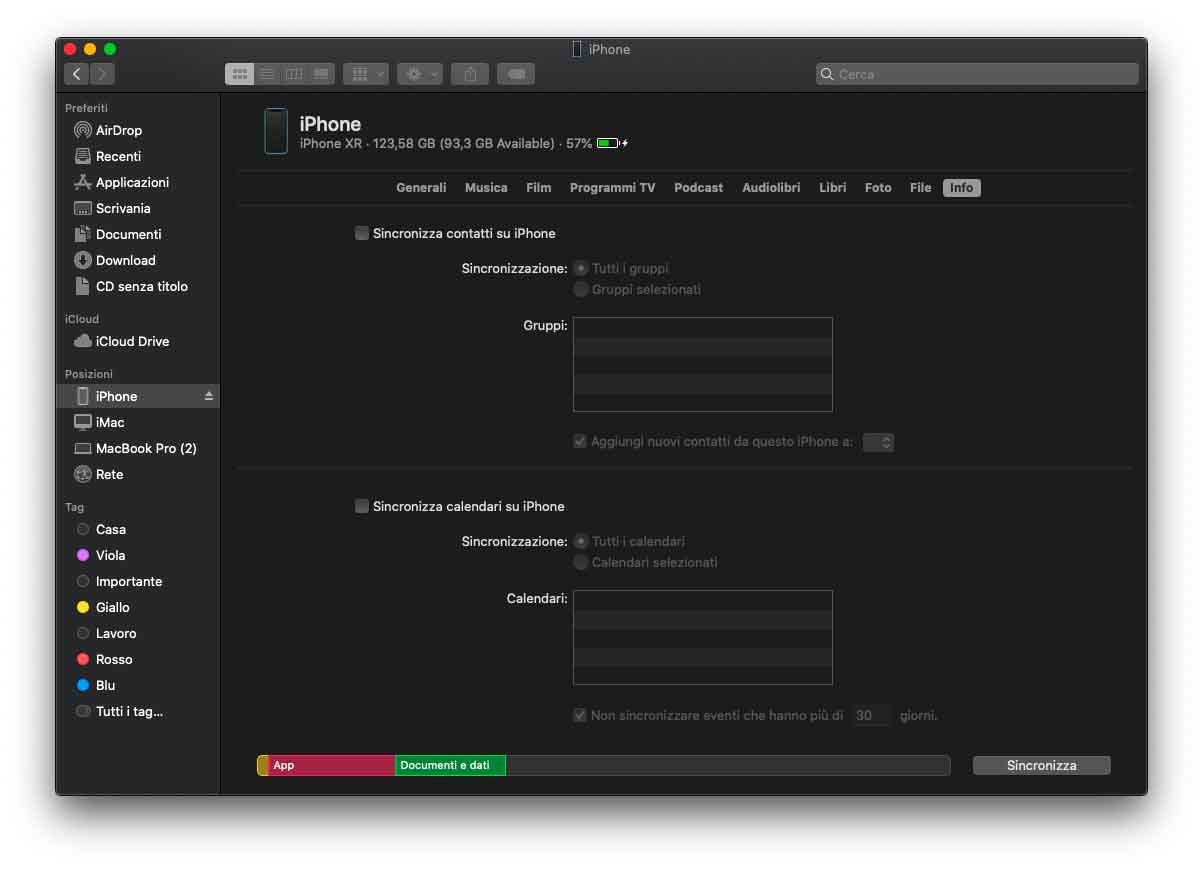Select iMac under Posizioni
Viewport: 1203px width, 869px height.
[138, 422]
